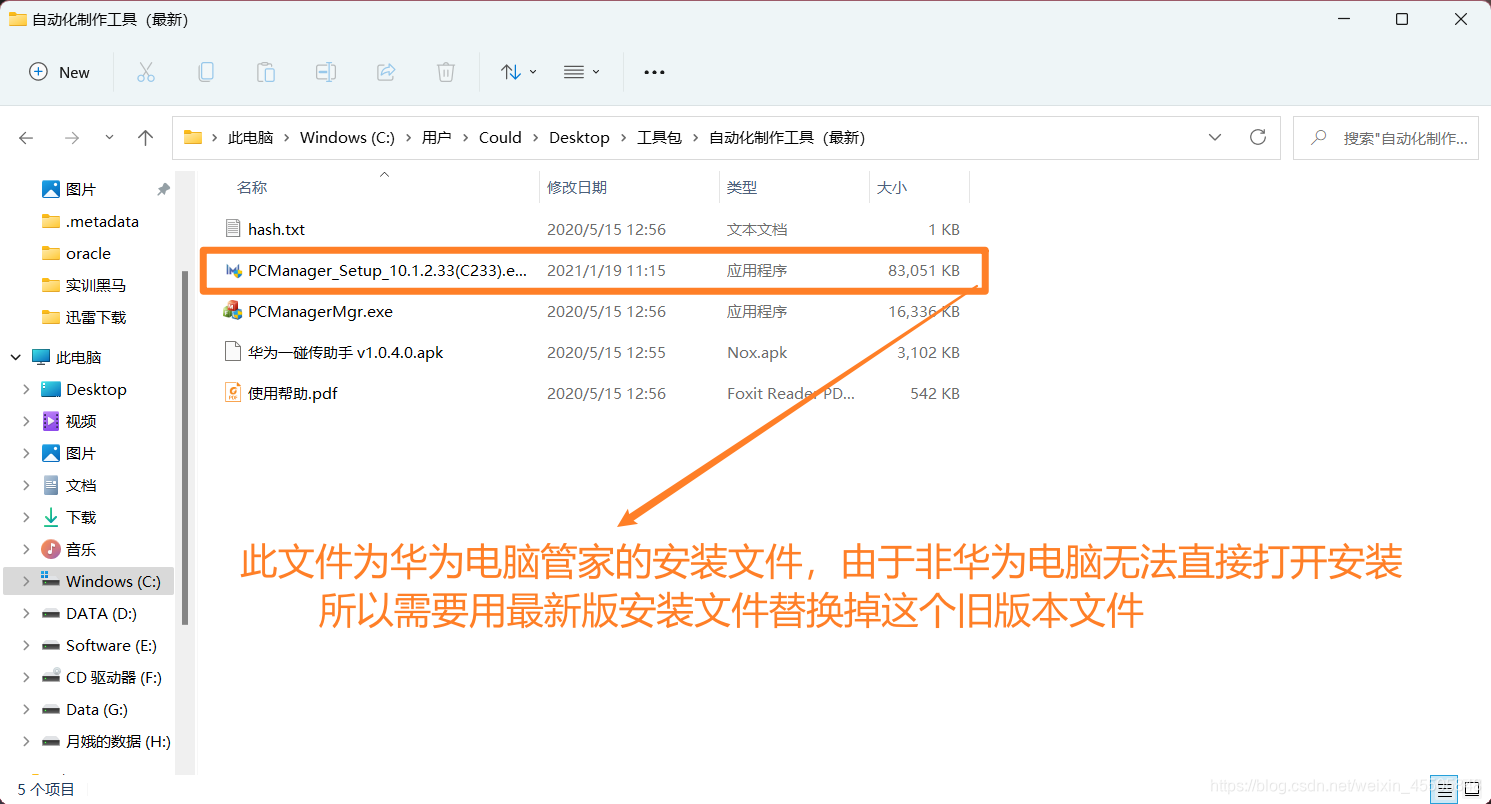Screen dimensions: 1491x804
Task: Click 此电脑 in the address bar
Action: click(250, 138)
